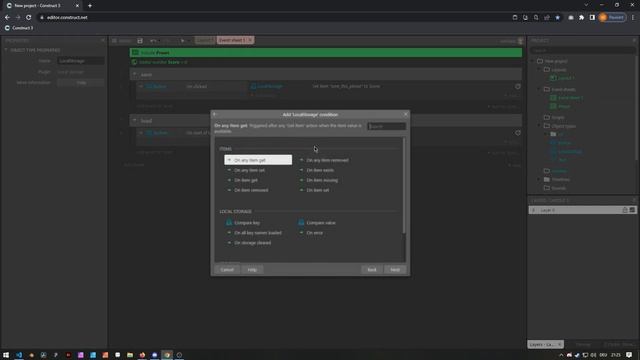Select 'Compare key' local storage condition
The height and width of the screenshot is (360, 640).
tap(243, 223)
